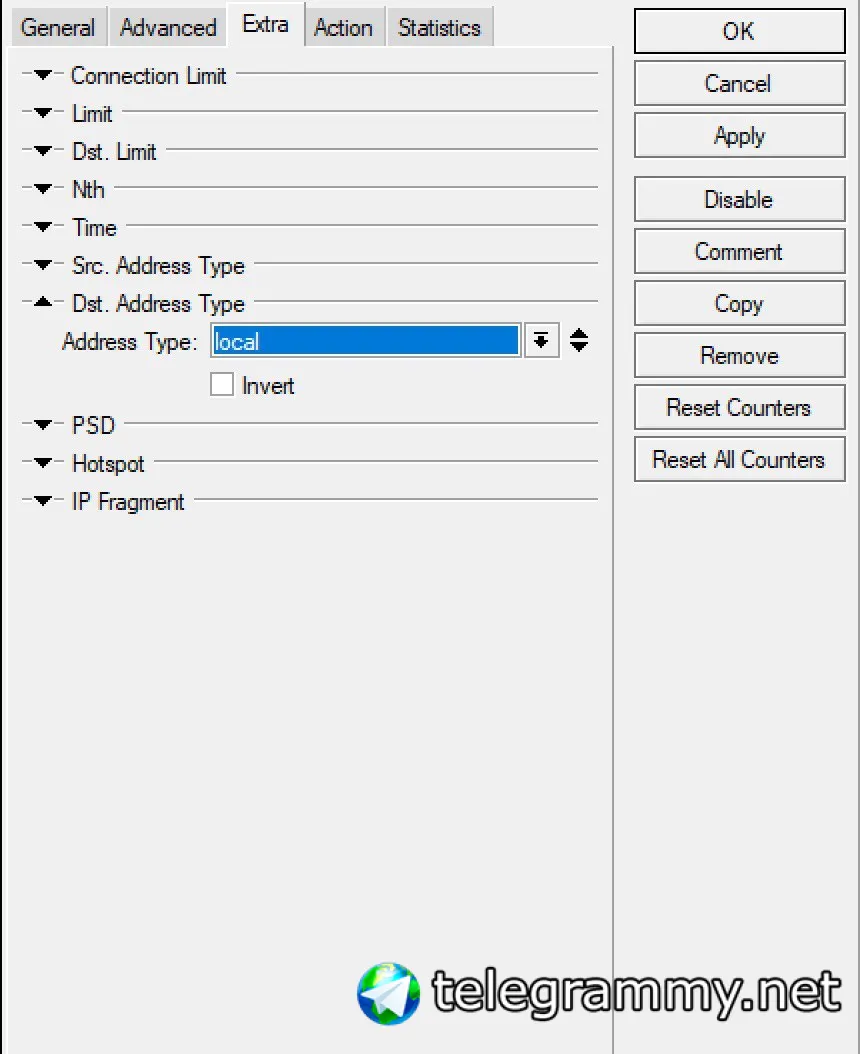The image size is (860, 1054).
Task: Click the Apply button
Action: 739,136
